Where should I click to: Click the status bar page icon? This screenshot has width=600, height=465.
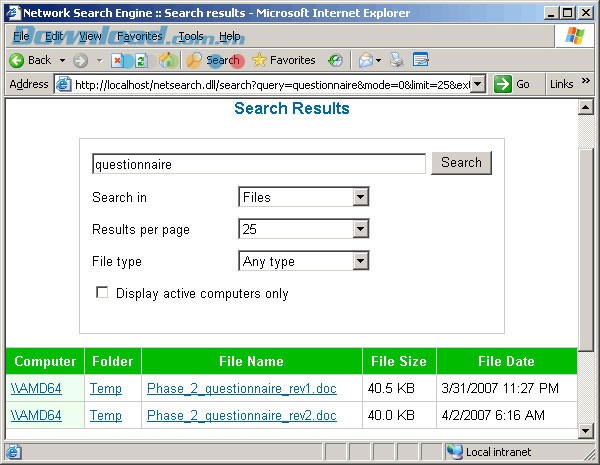[13, 452]
